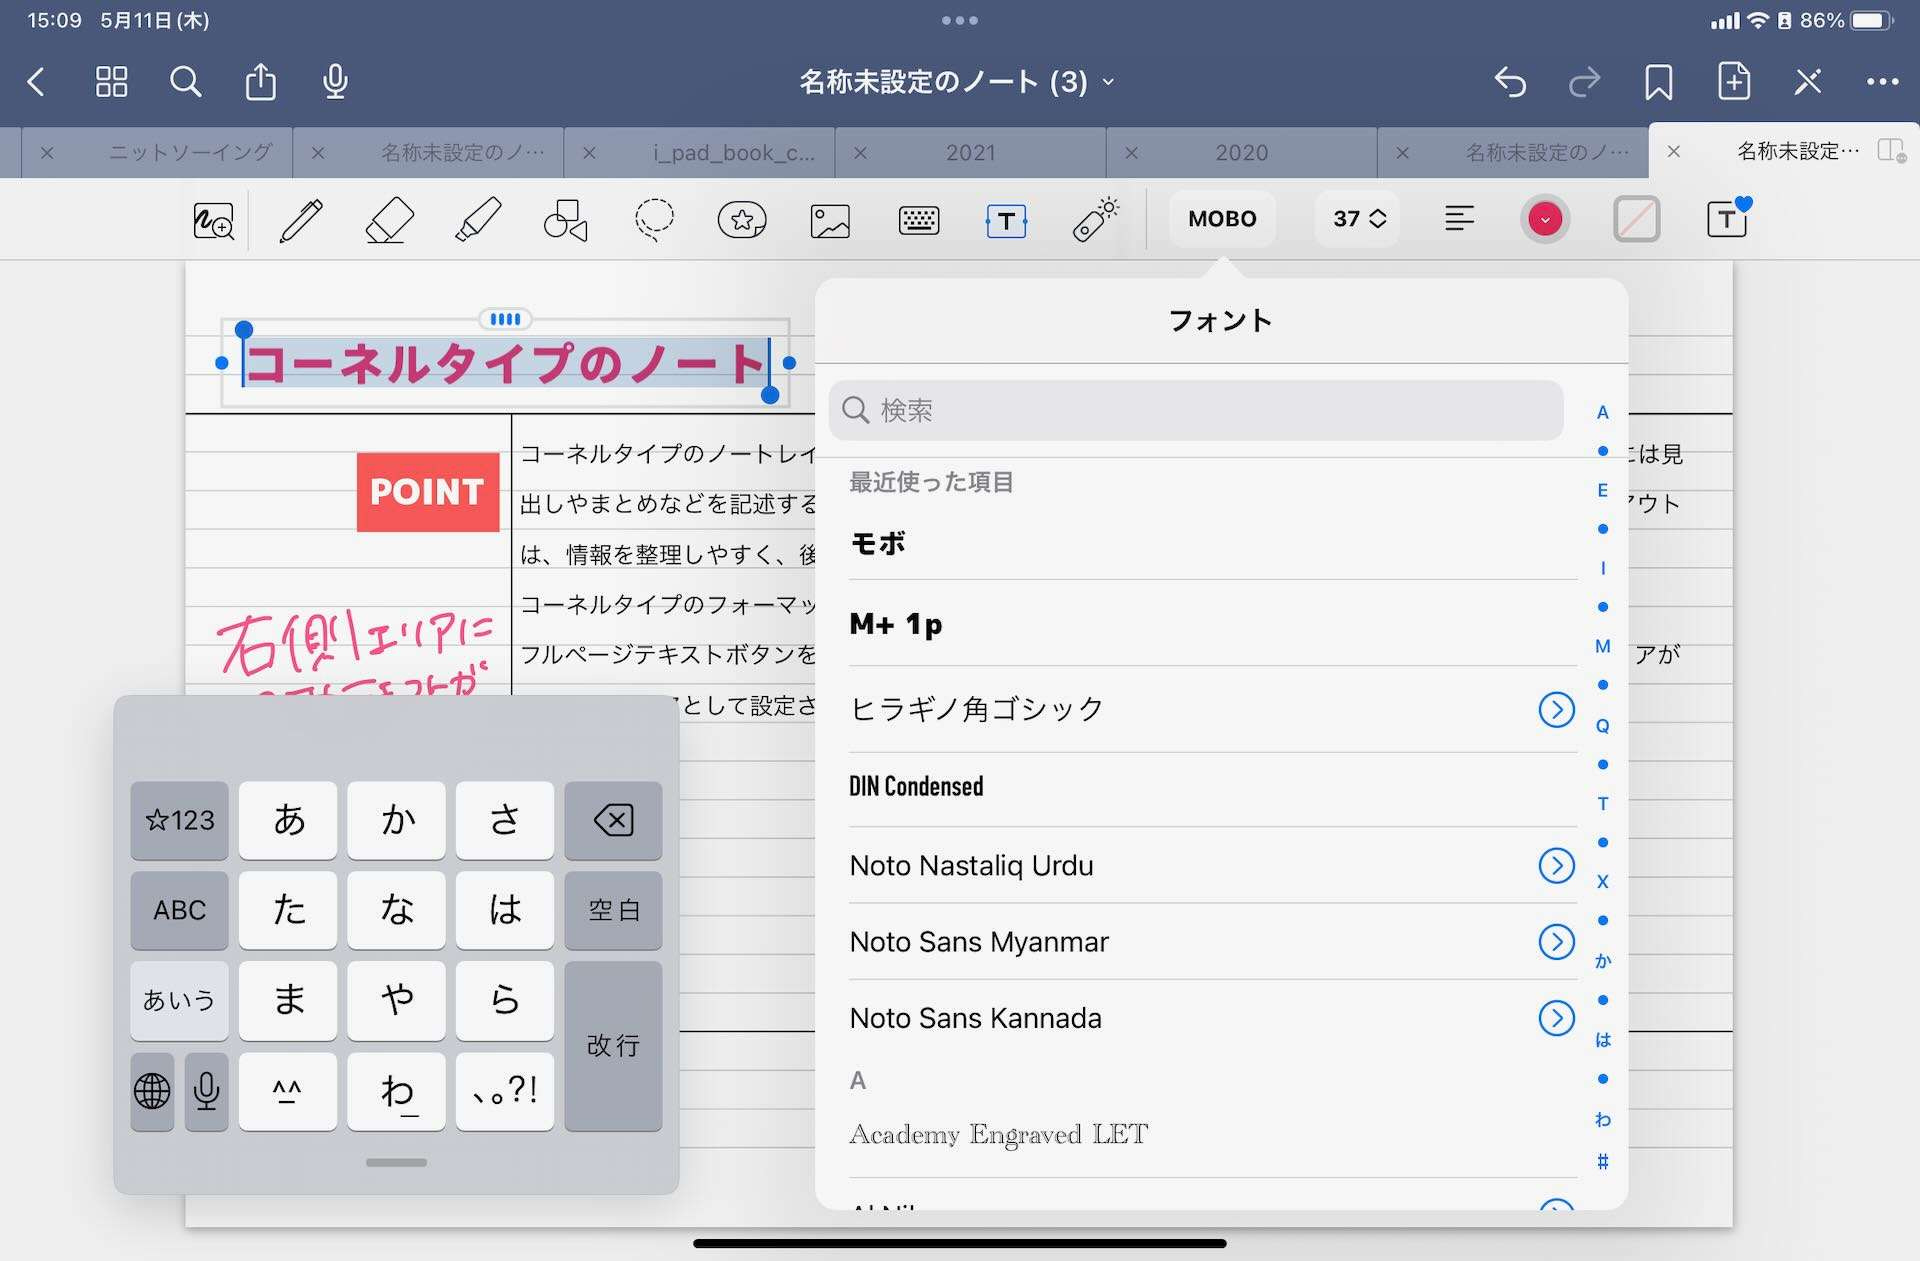Viewport: 1920px width, 1261px height.
Task: Open the red text color swatch
Action: [1545, 219]
